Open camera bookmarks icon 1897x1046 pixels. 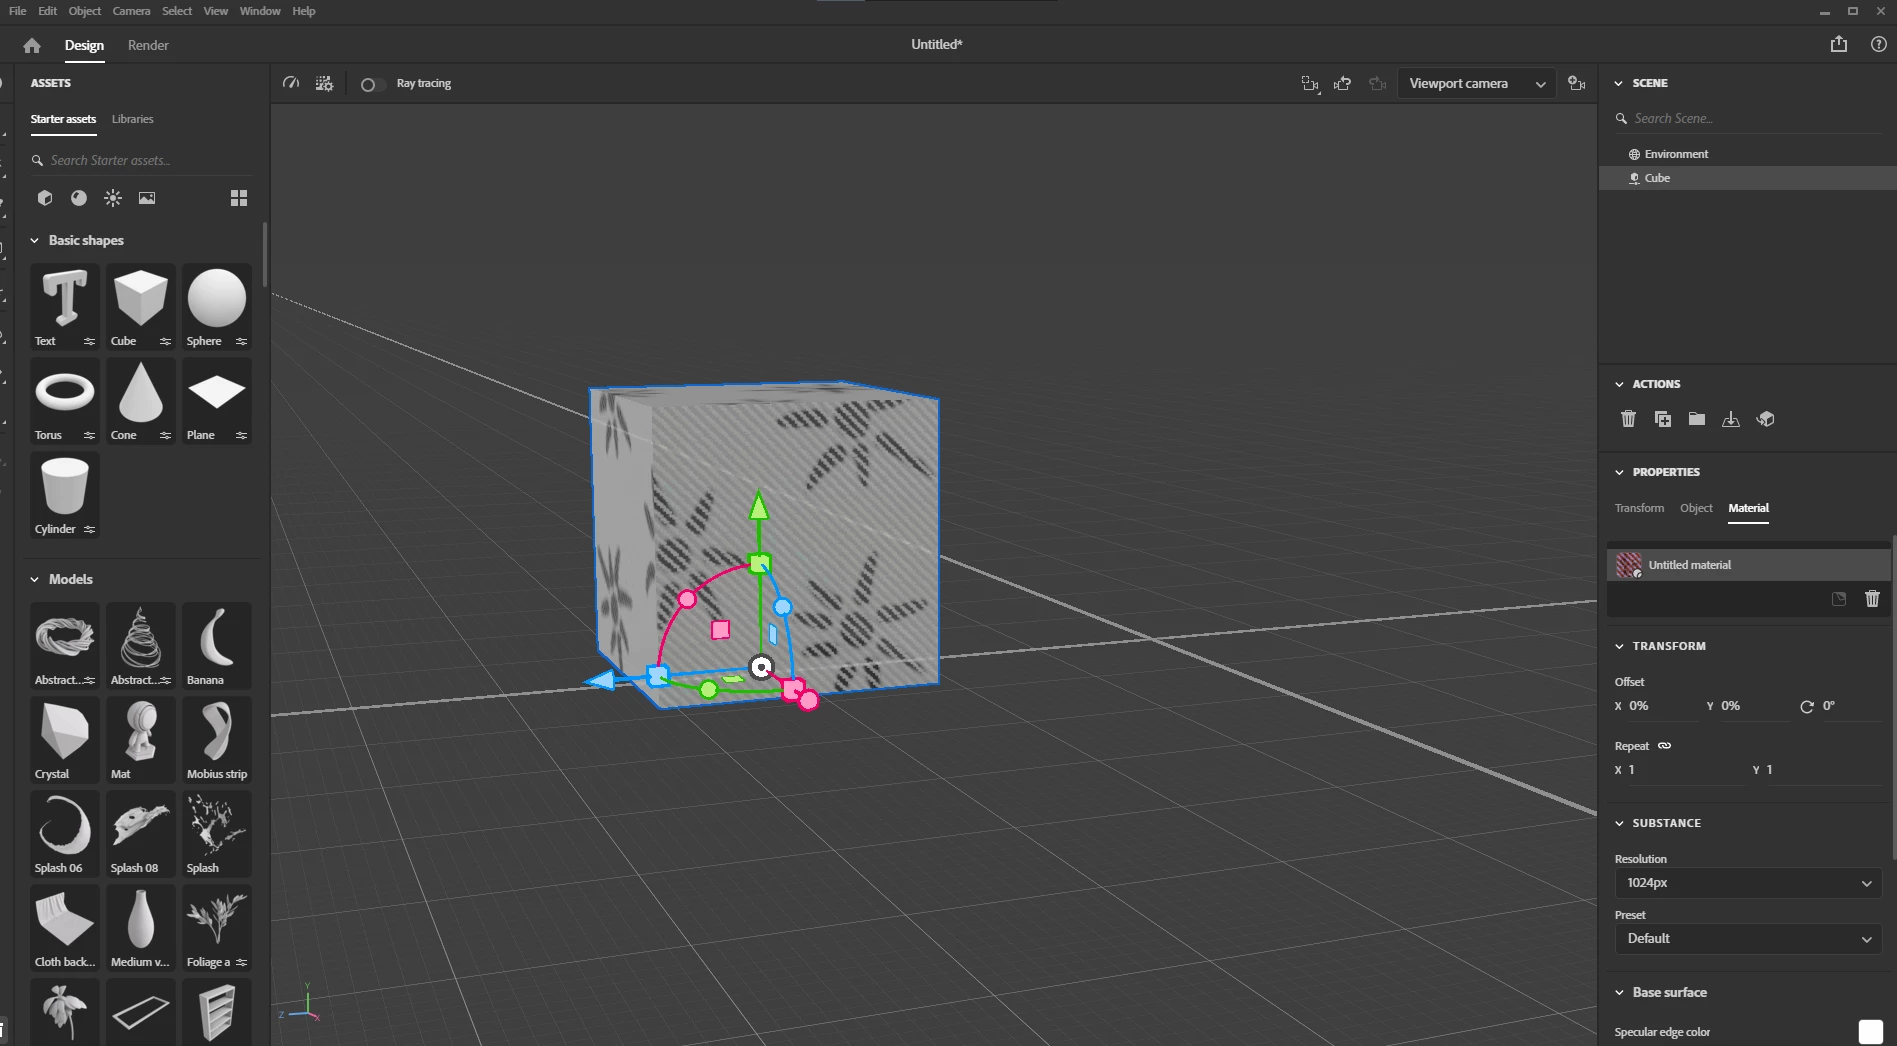tap(1577, 83)
